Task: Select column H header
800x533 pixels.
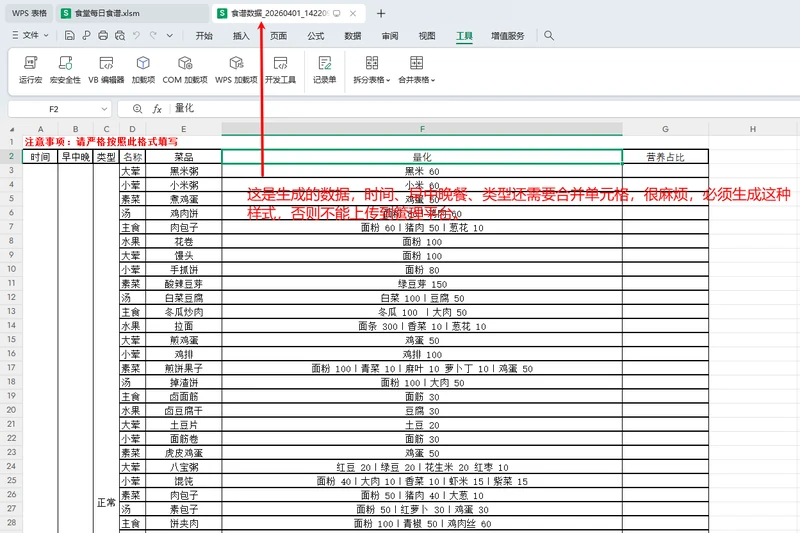Action: tap(753, 130)
